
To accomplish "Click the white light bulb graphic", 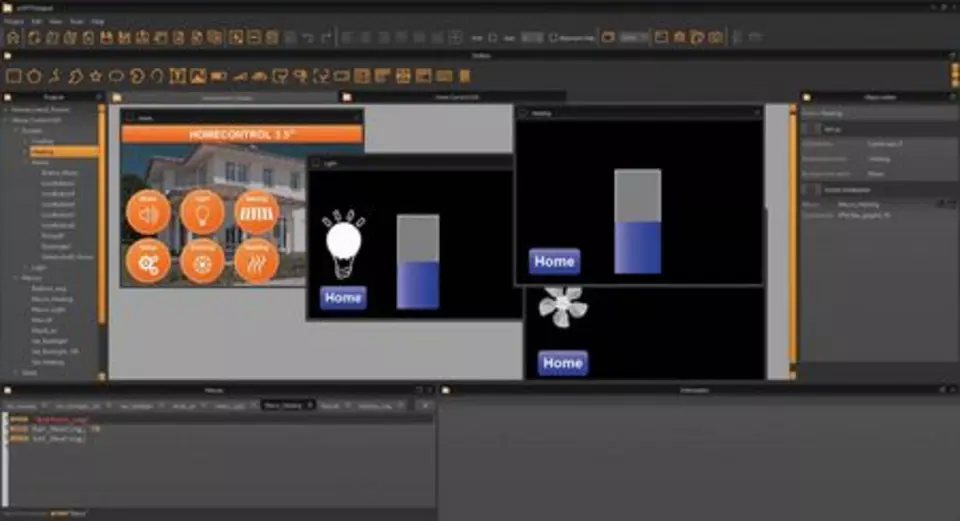I will tap(343, 243).
